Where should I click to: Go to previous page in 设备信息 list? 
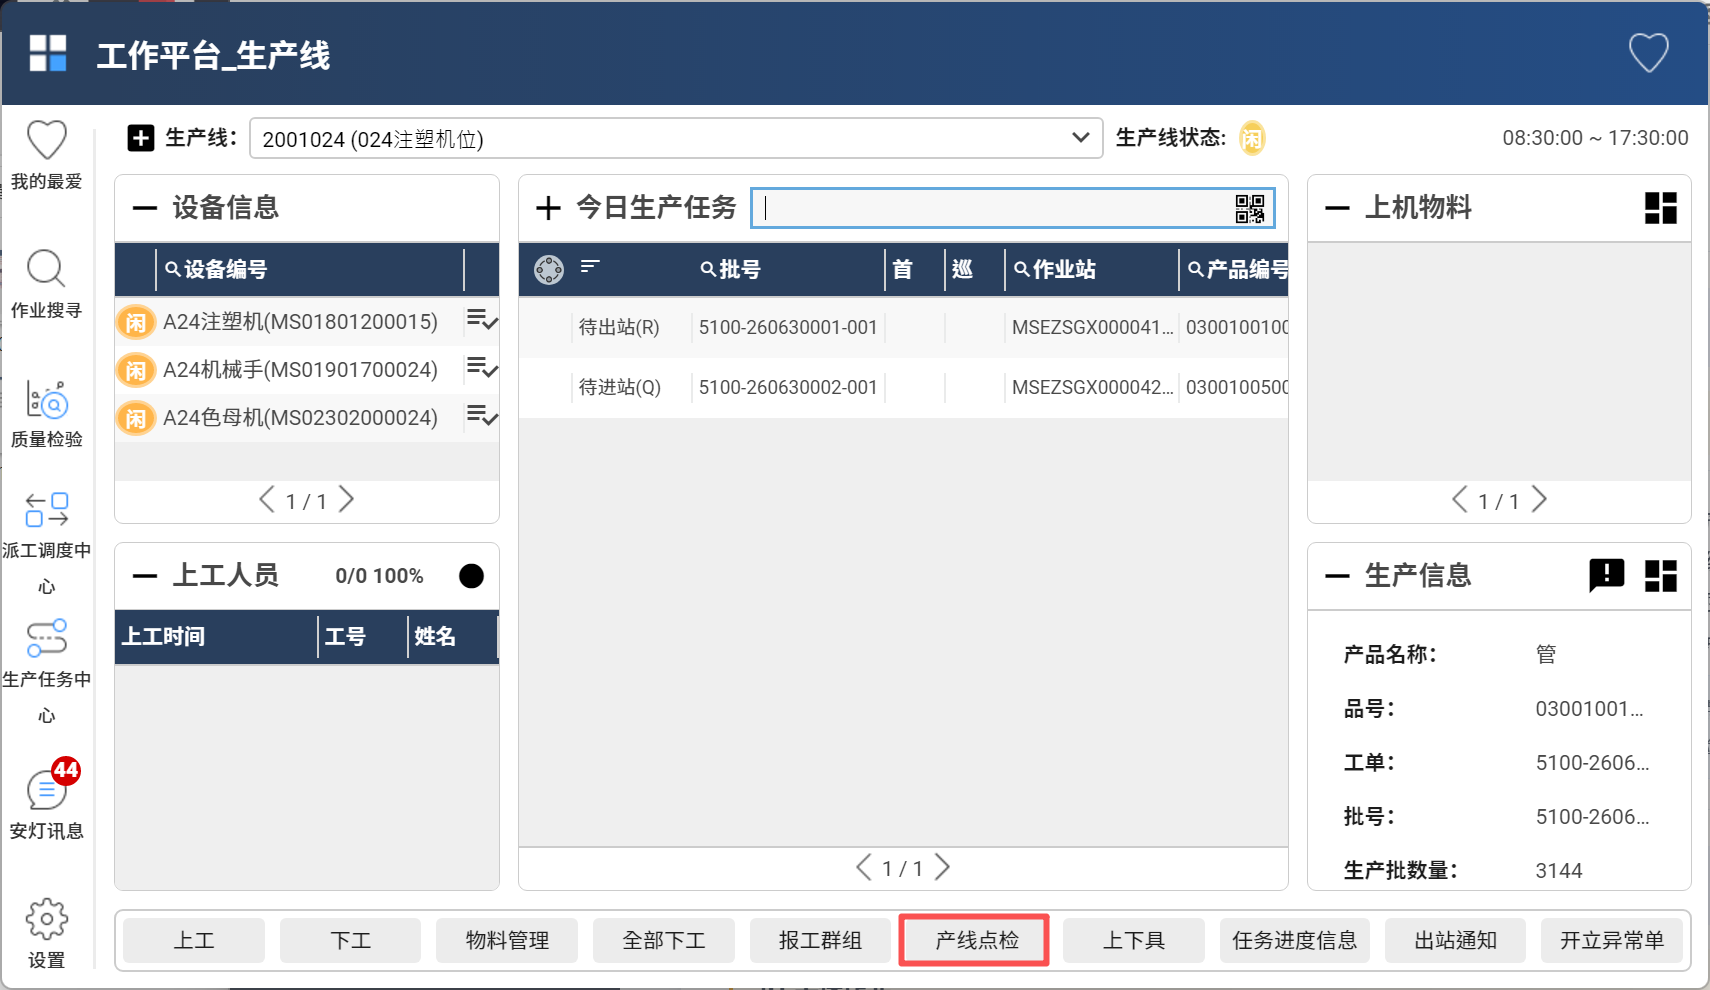[266, 499]
